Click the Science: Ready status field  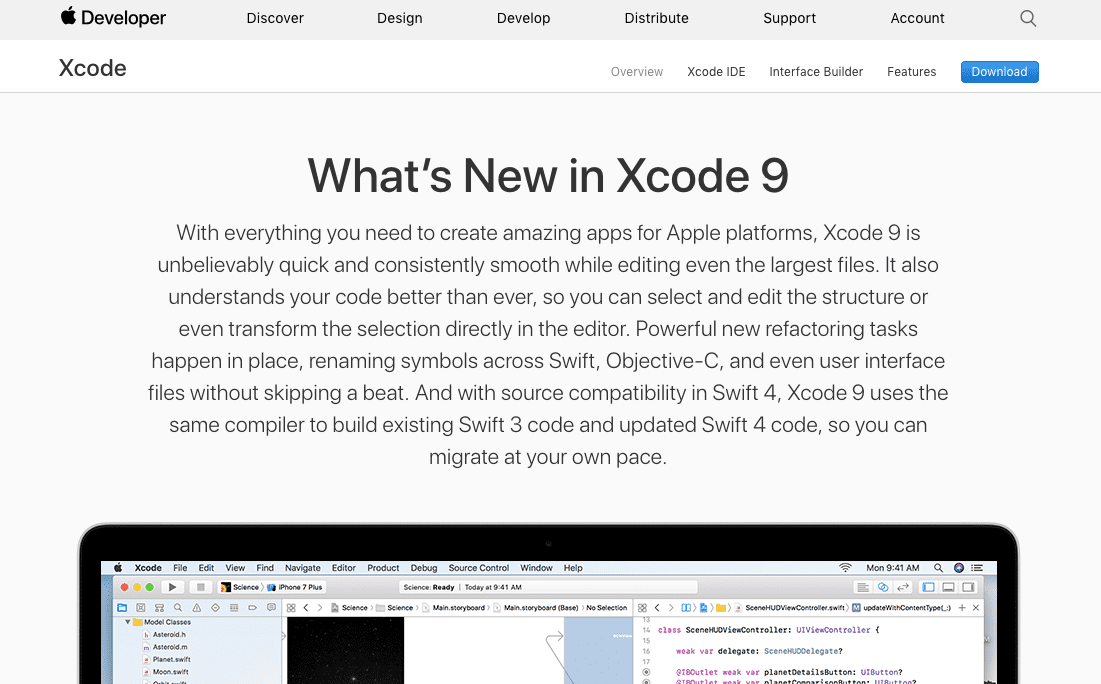coord(548,587)
